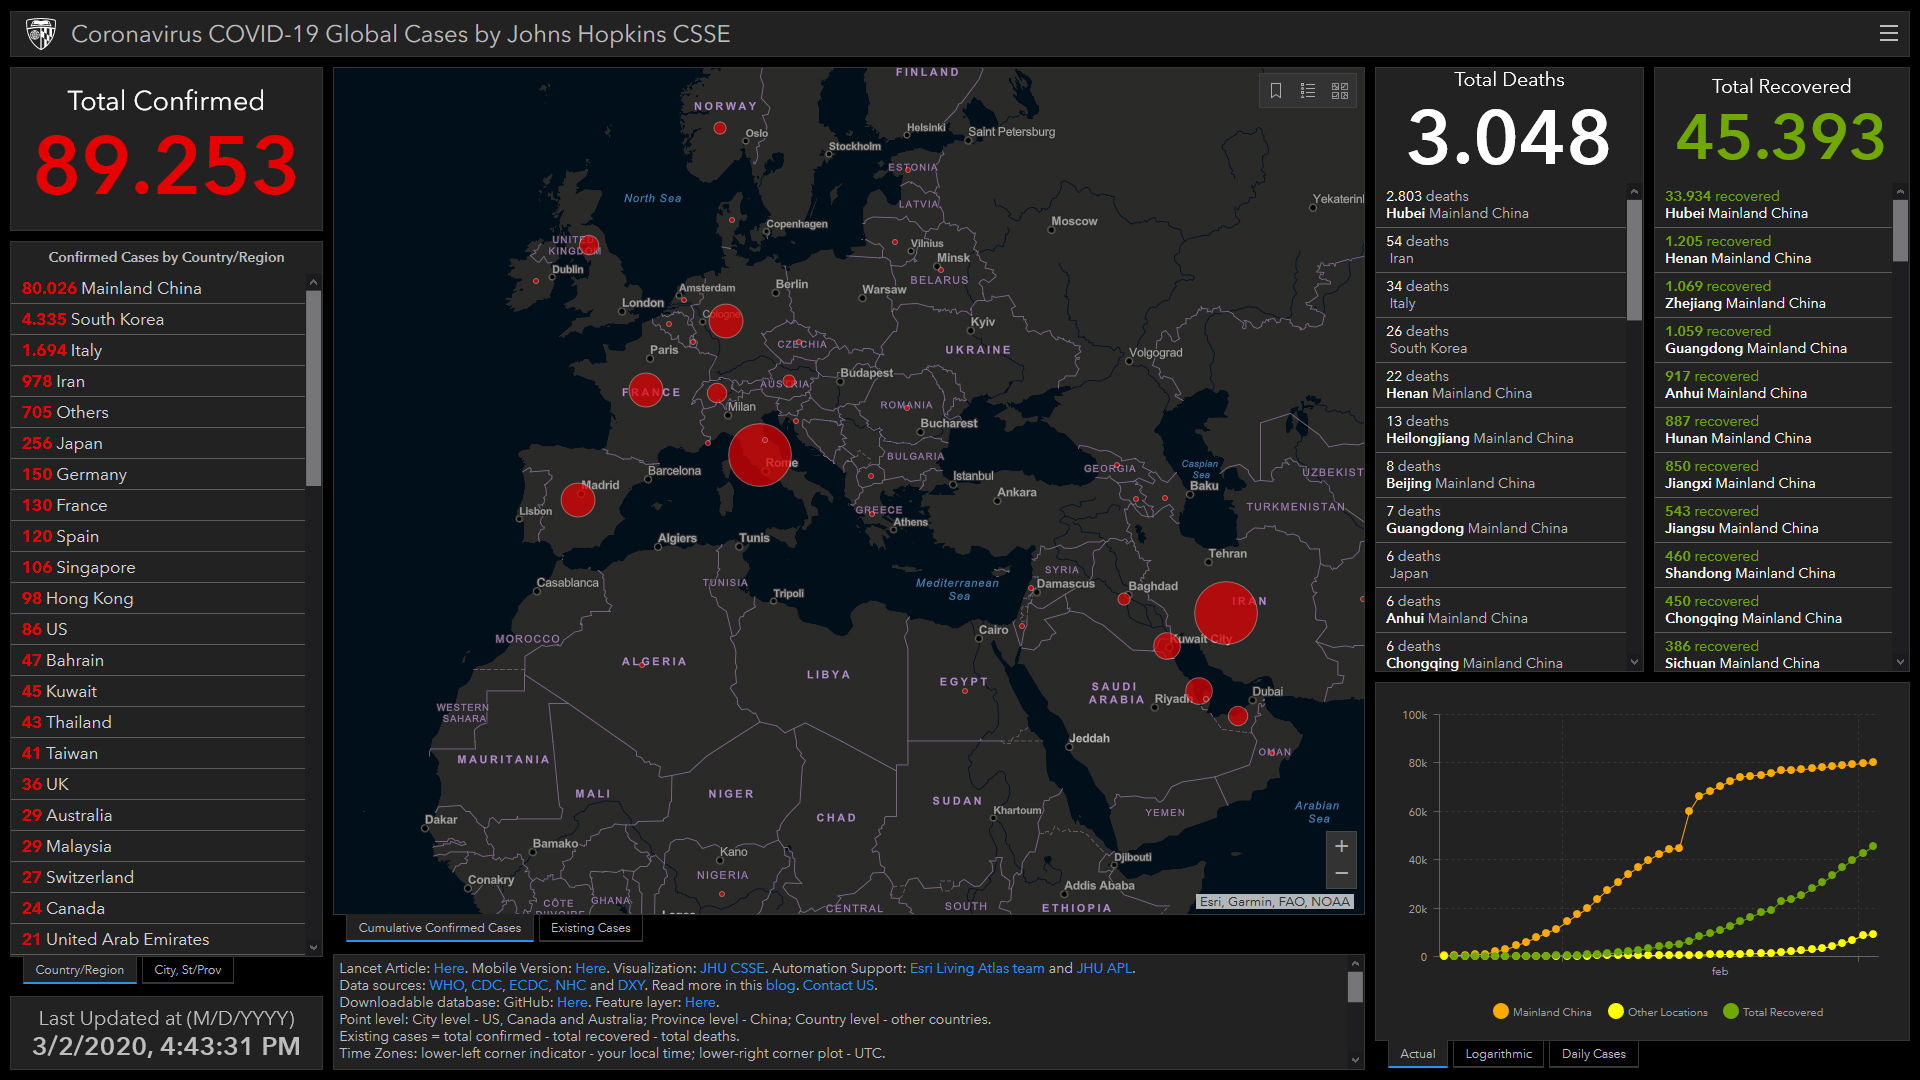Open the basemap gallery grid icon
Image resolution: width=1920 pixels, height=1080 pixels.
coord(1340,91)
